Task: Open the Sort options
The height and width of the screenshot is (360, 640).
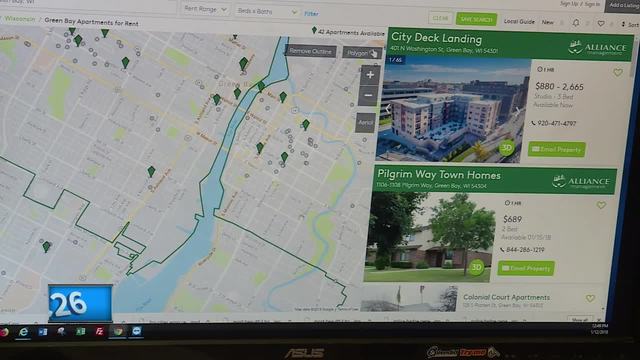Action: [630, 24]
